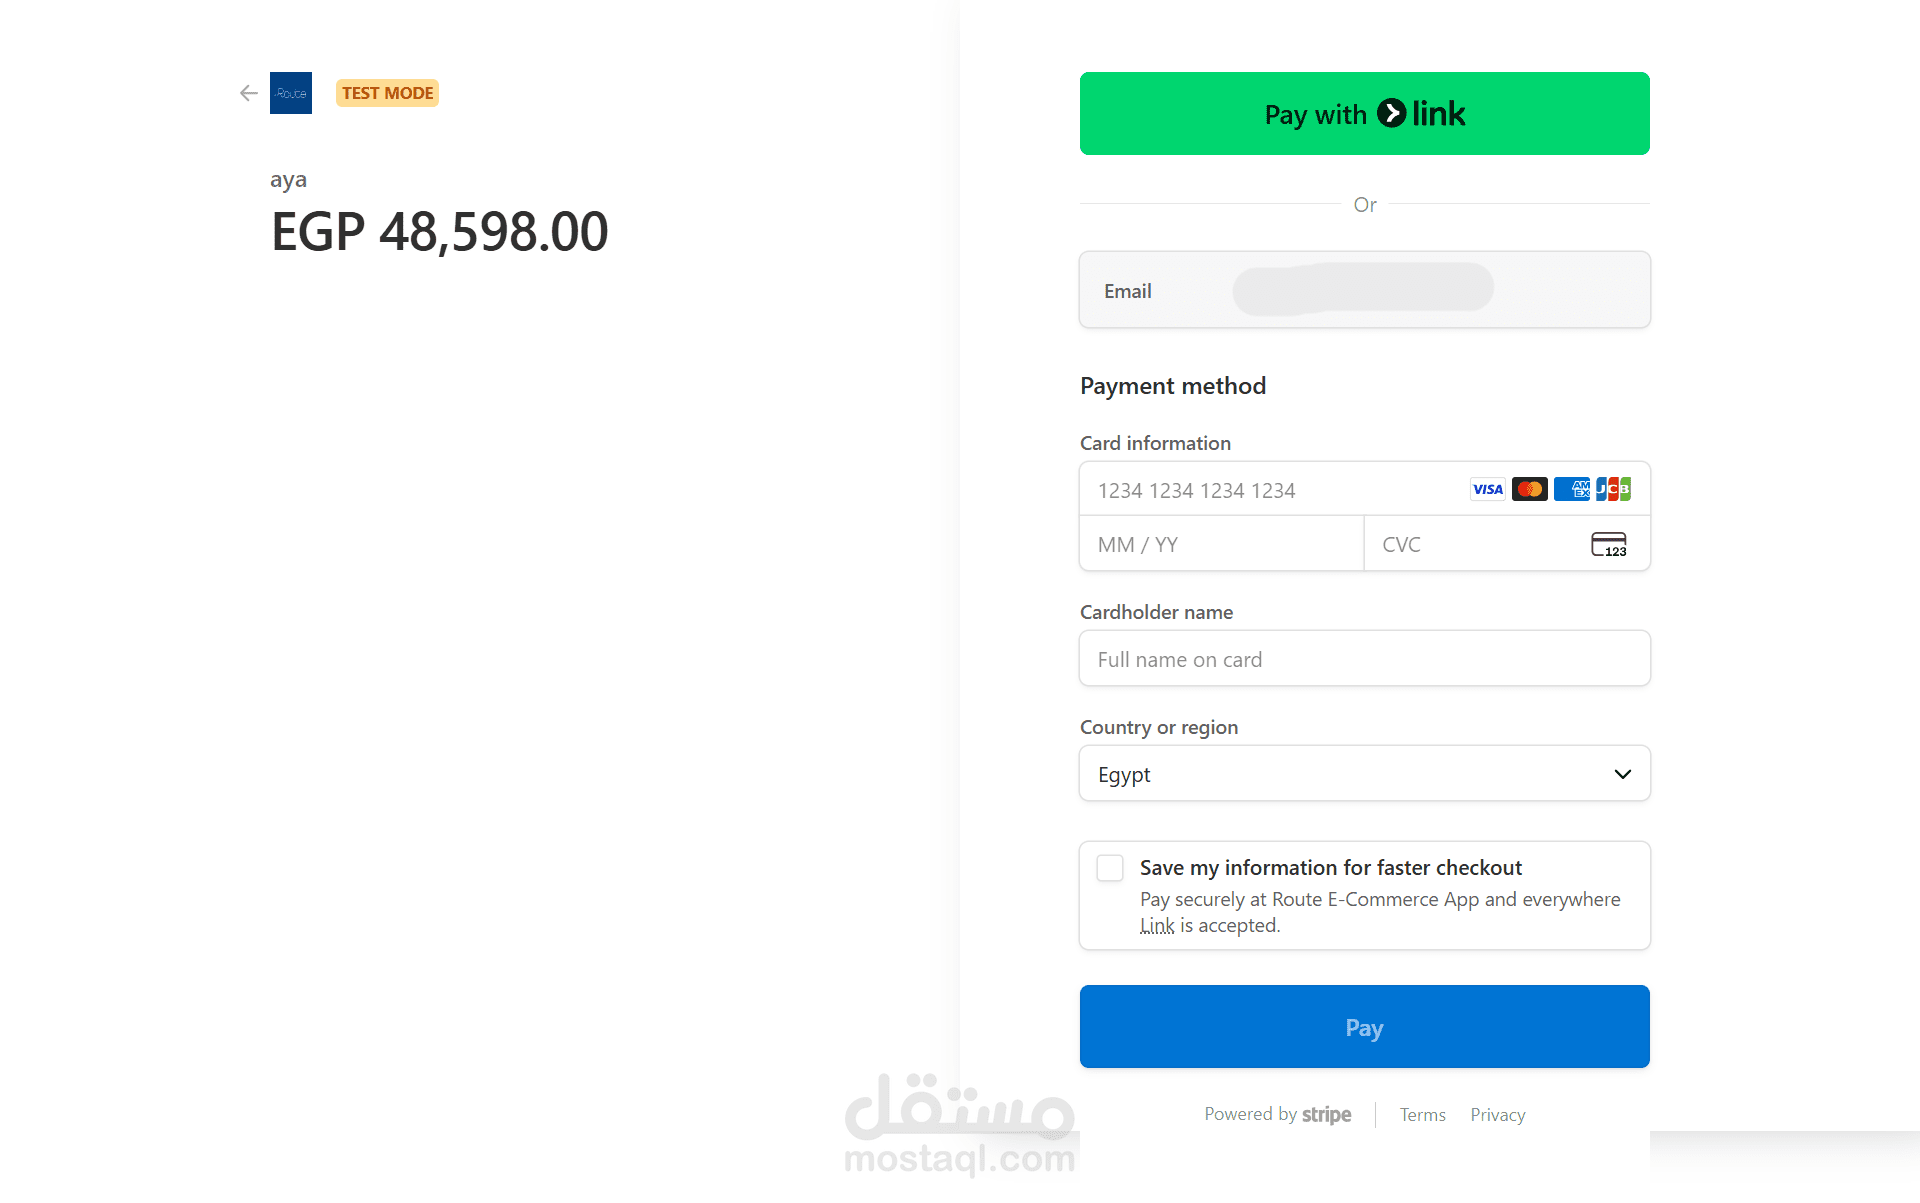The image size is (1920, 1203).
Task: Click the Visa card icon
Action: point(1487,489)
